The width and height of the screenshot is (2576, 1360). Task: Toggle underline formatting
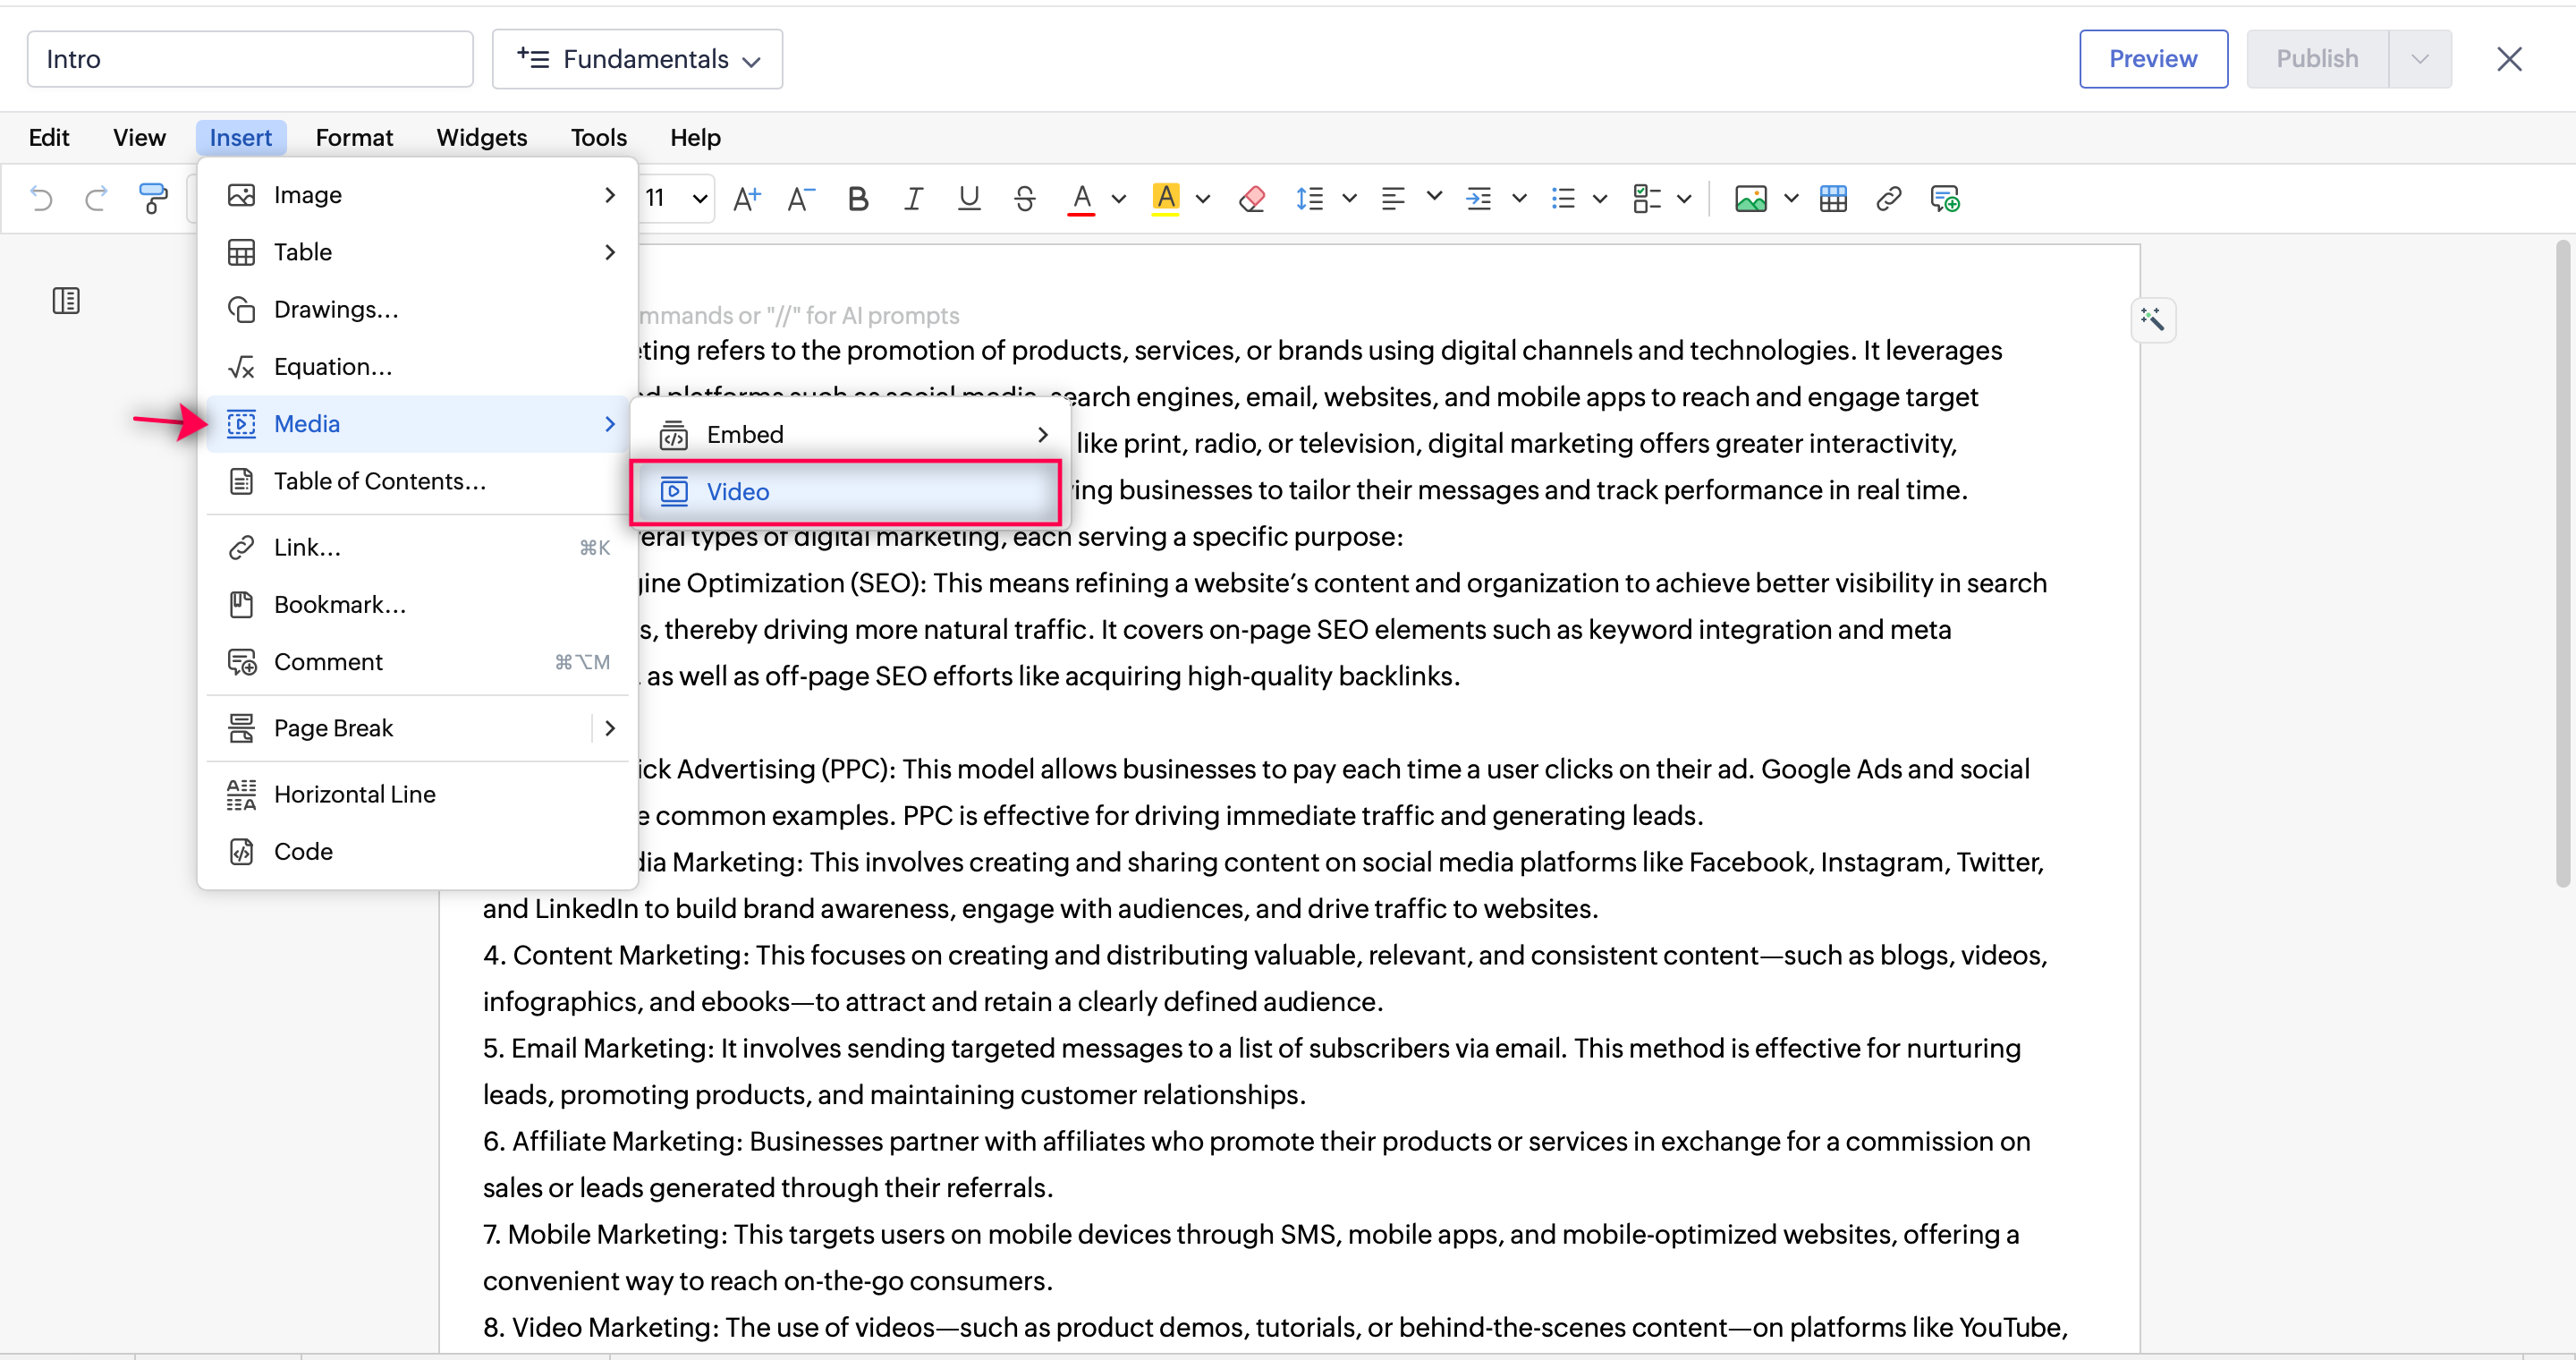pos(968,199)
